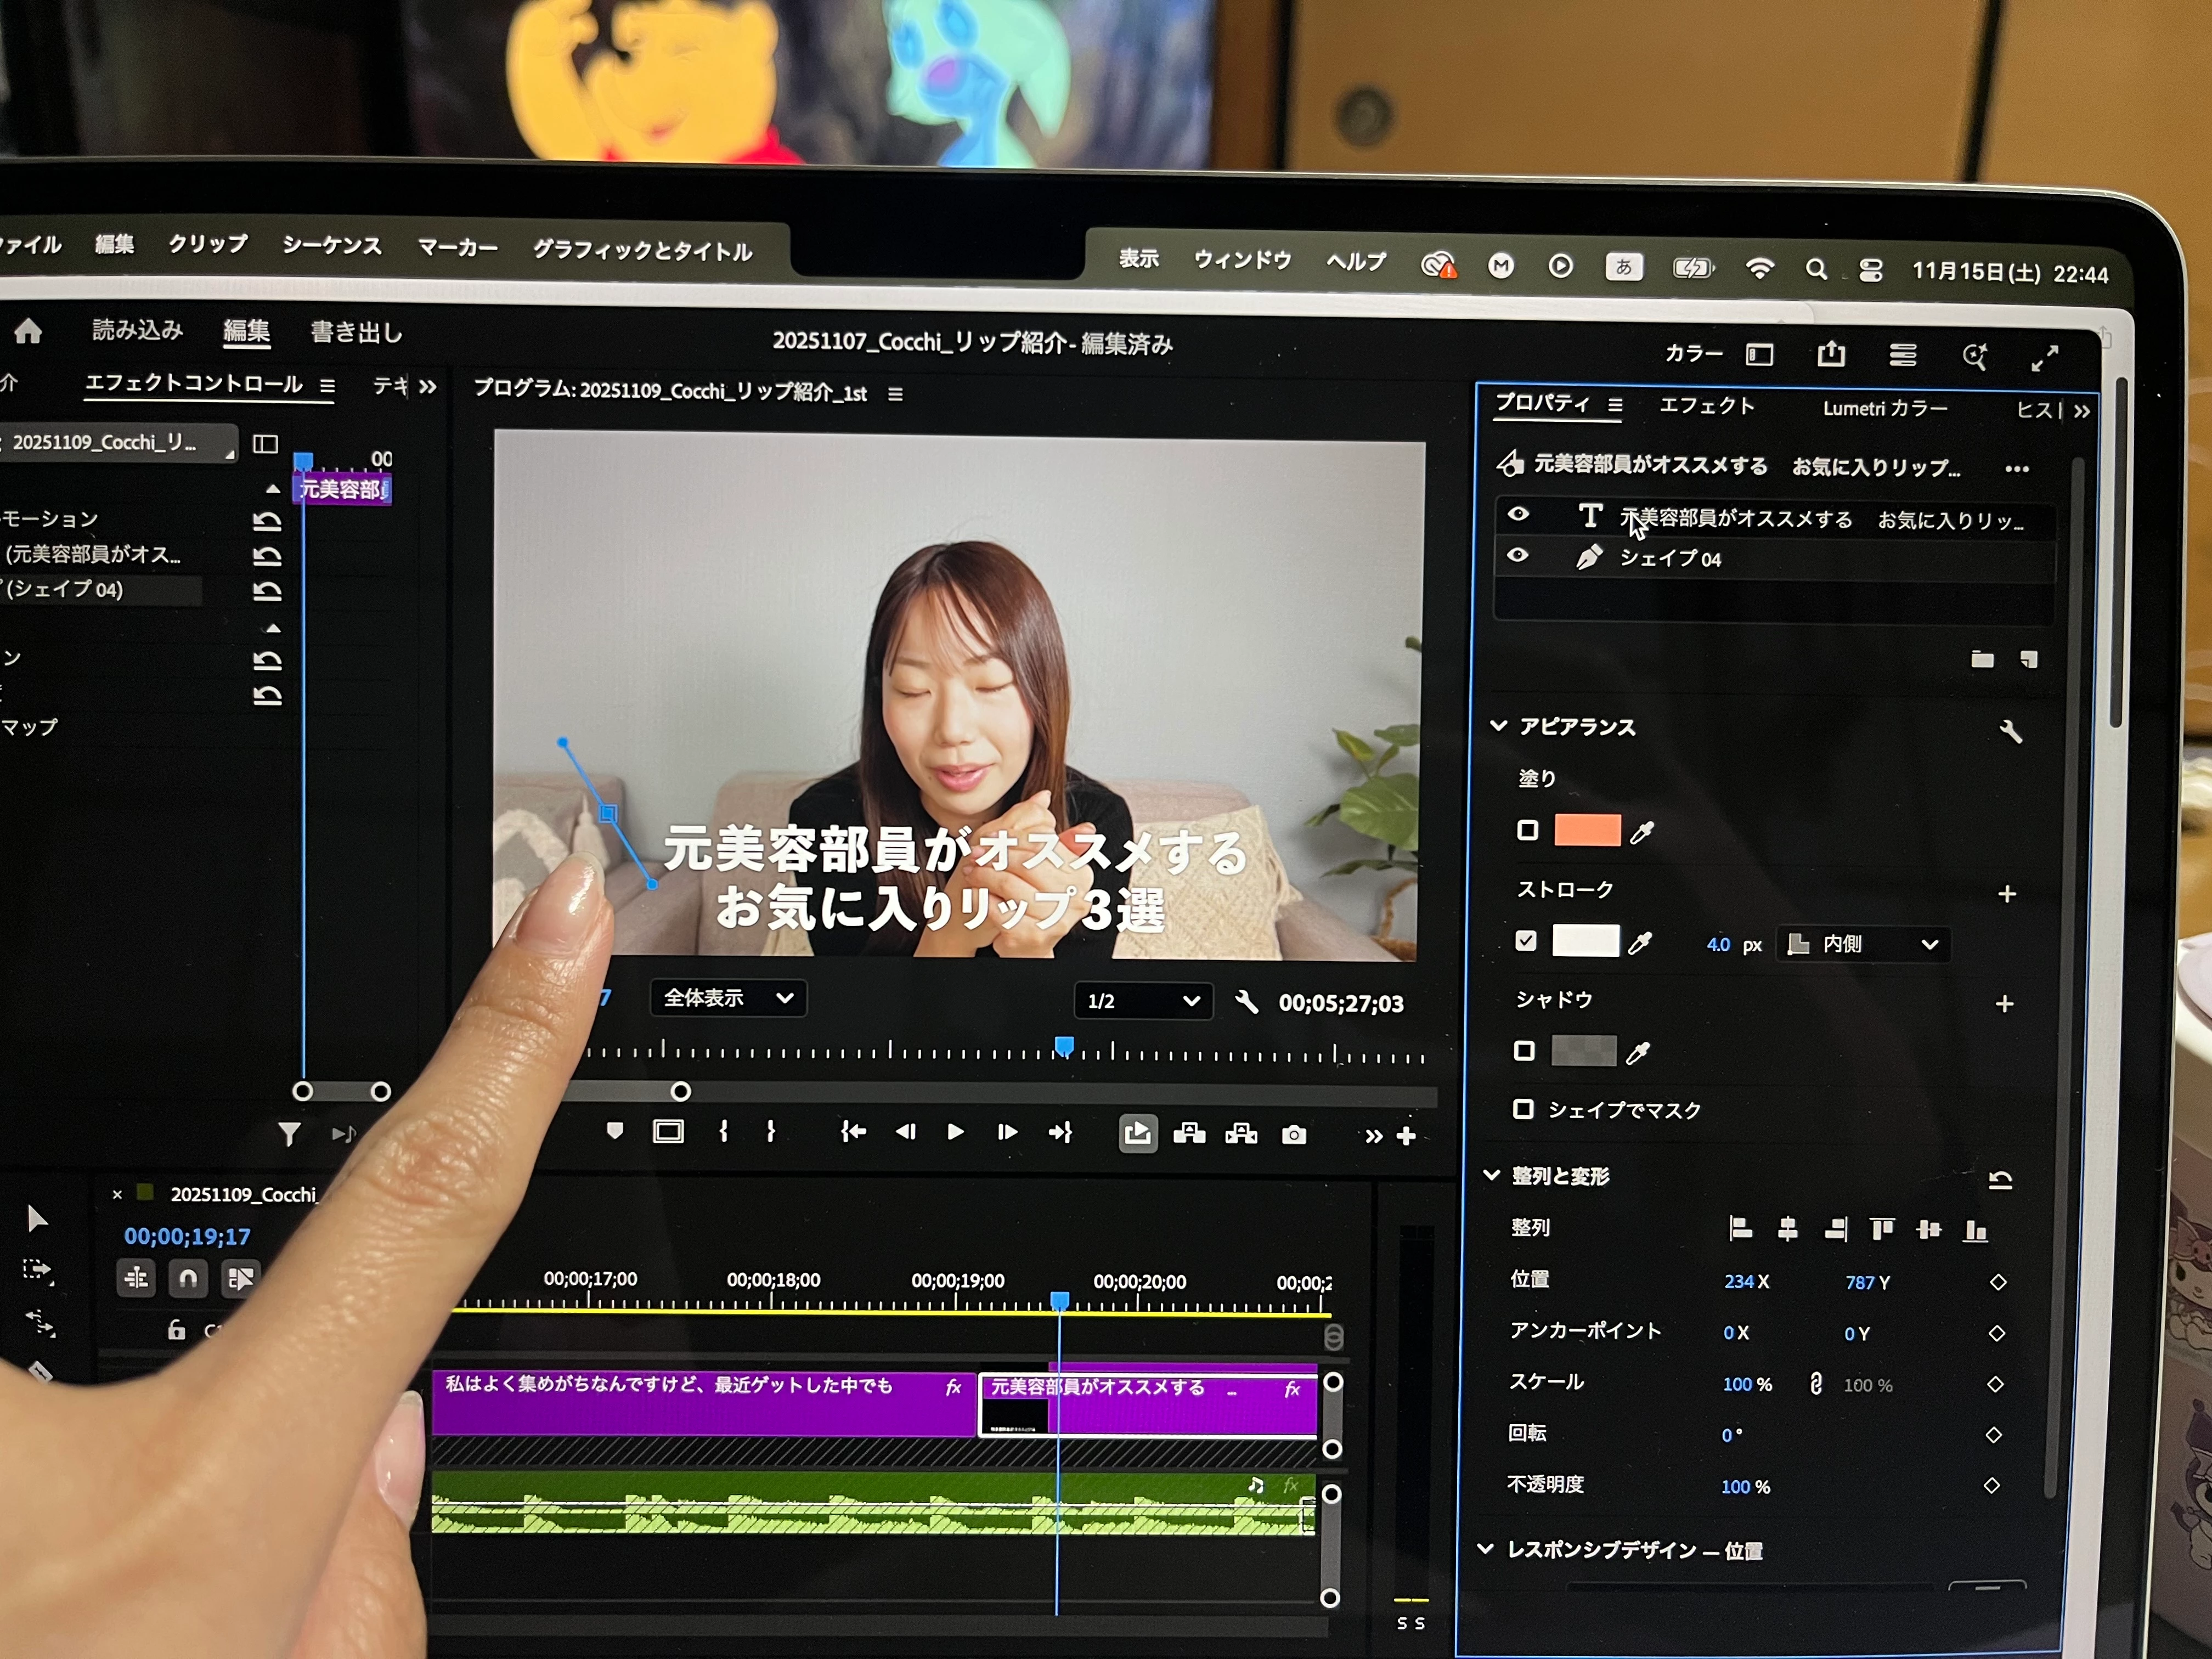Collapse the アピアランス section
The image size is (2212, 1659).
tap(1498, 726)
